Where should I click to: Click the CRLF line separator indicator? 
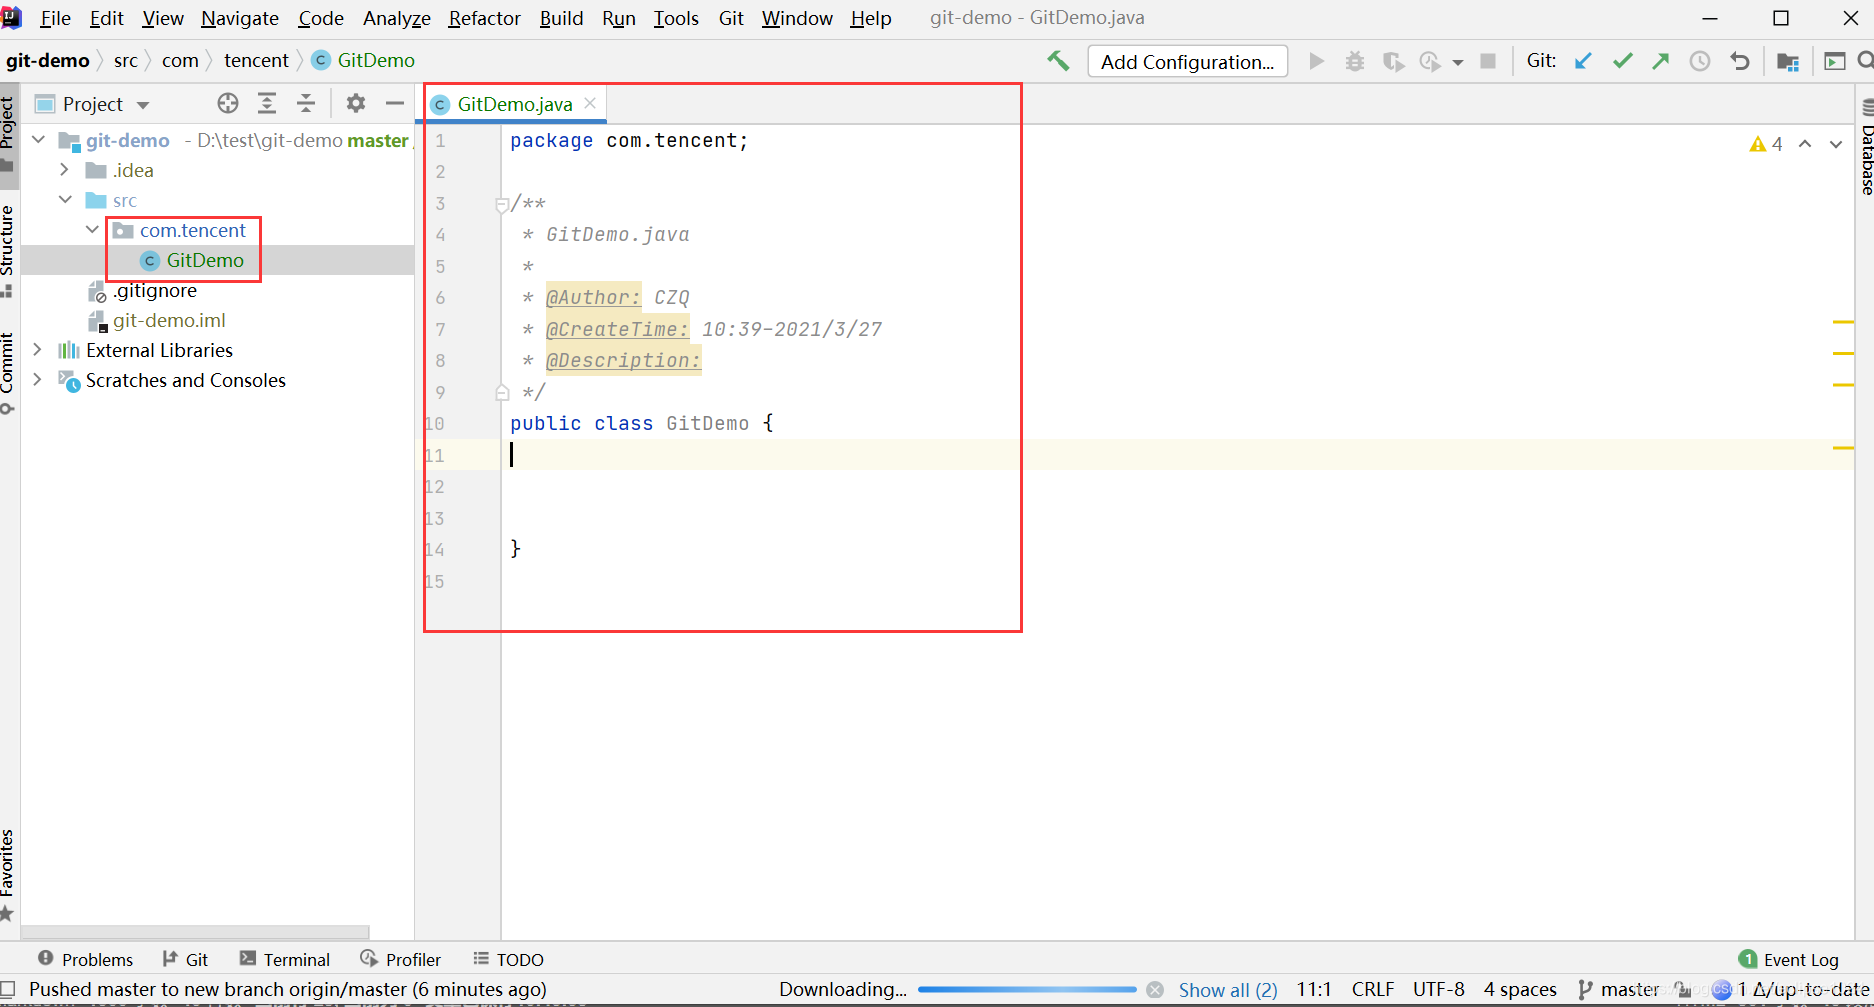[1373, 989]
